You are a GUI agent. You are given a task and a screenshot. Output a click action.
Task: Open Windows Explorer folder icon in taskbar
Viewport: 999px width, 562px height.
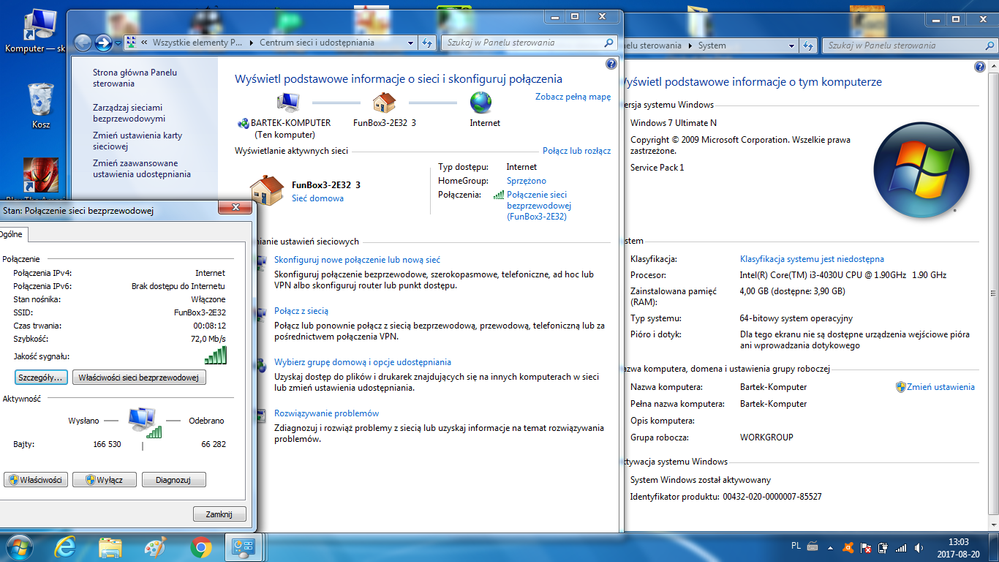tap(111, 547)
